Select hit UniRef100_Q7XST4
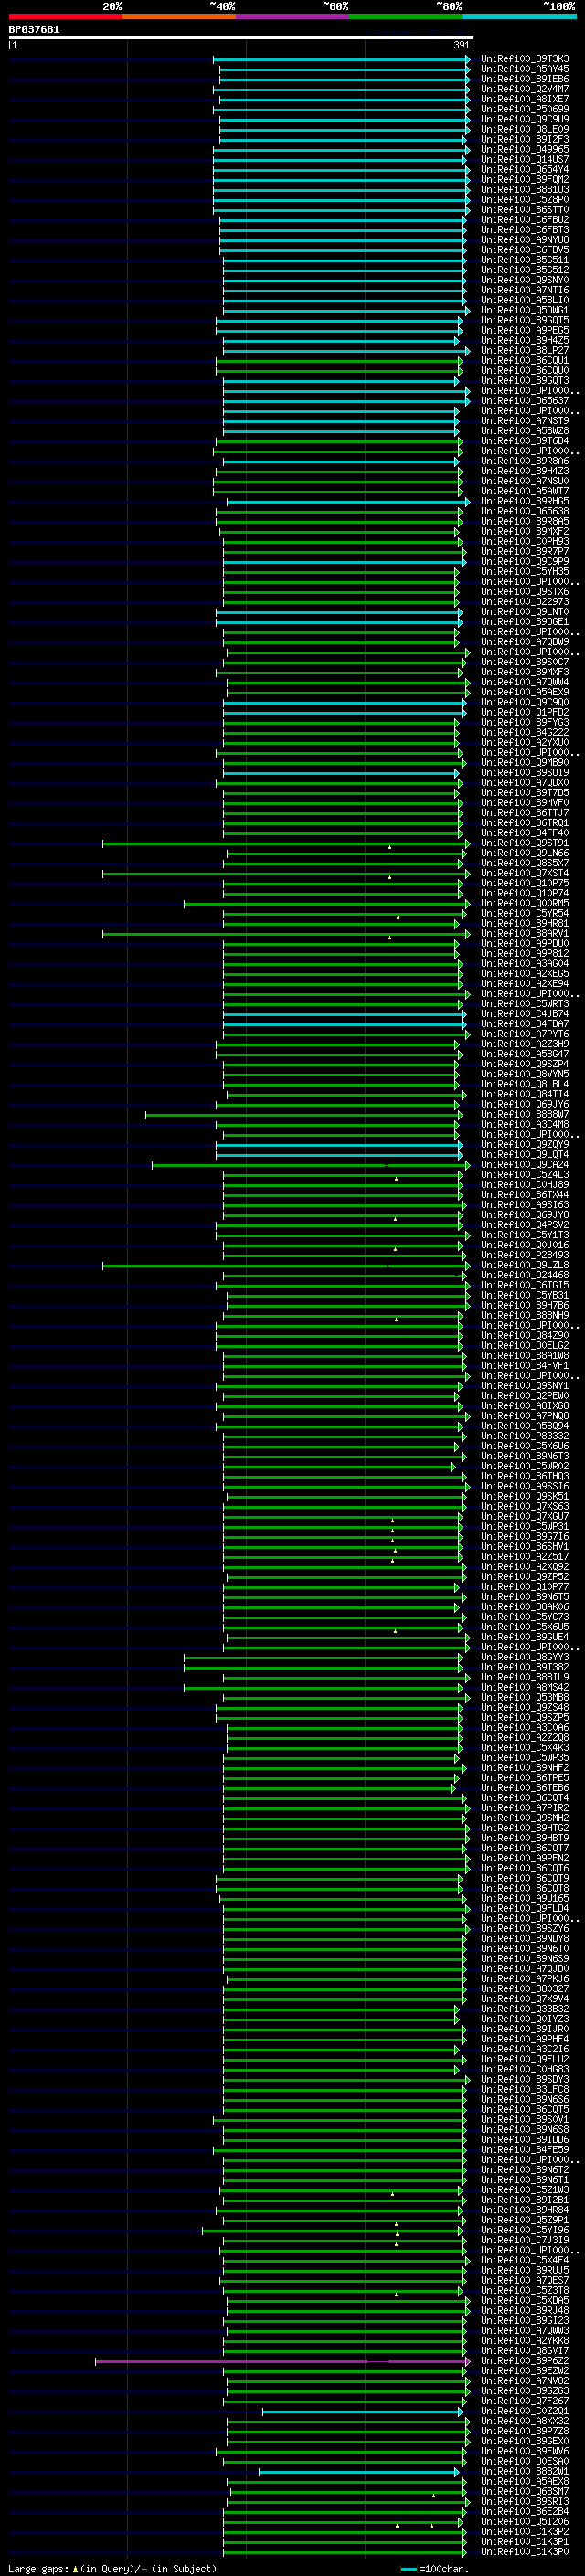 525,873
